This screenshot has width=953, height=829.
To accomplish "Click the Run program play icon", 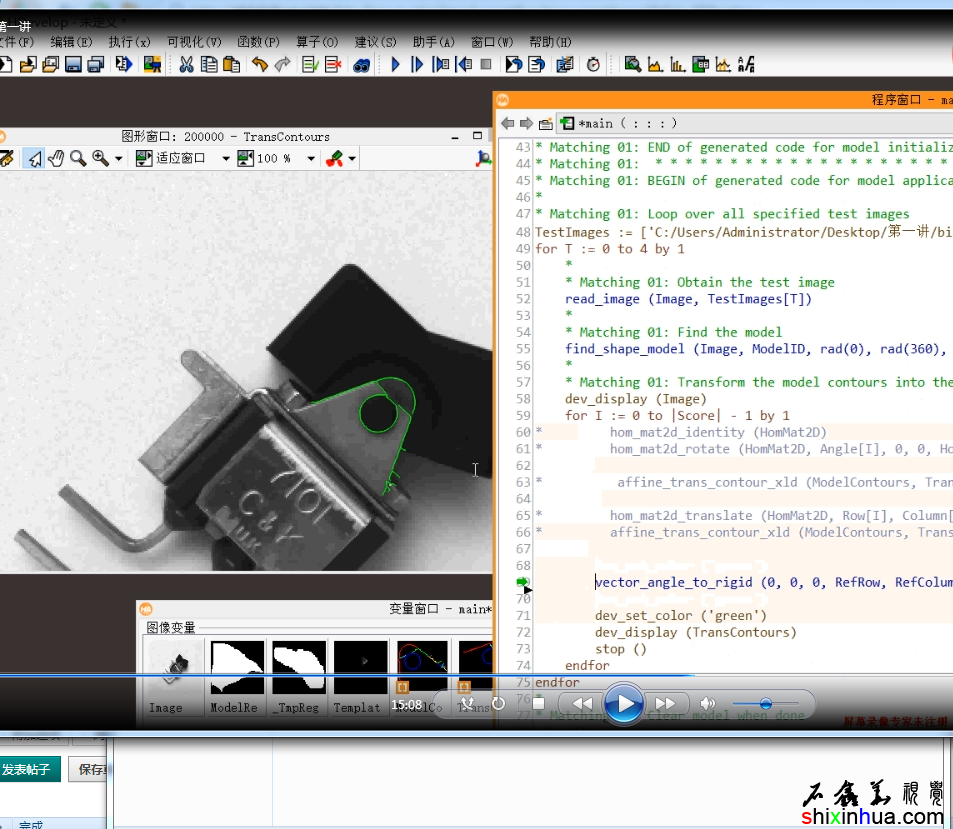I will 395,65.
